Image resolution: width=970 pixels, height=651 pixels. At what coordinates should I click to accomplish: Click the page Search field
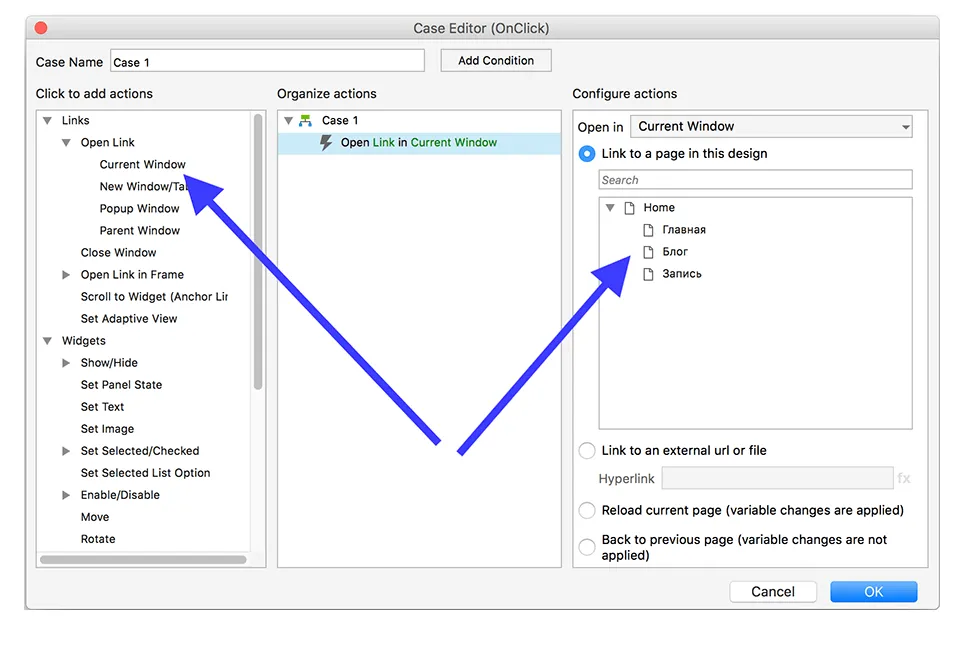tap(755, 180)
